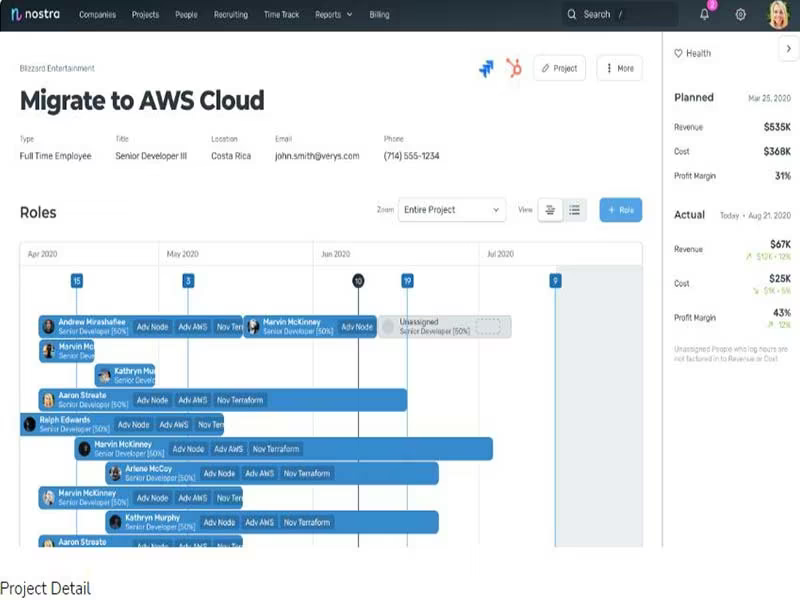
Task: Click the edit Project button
Action: coord(560,68)
